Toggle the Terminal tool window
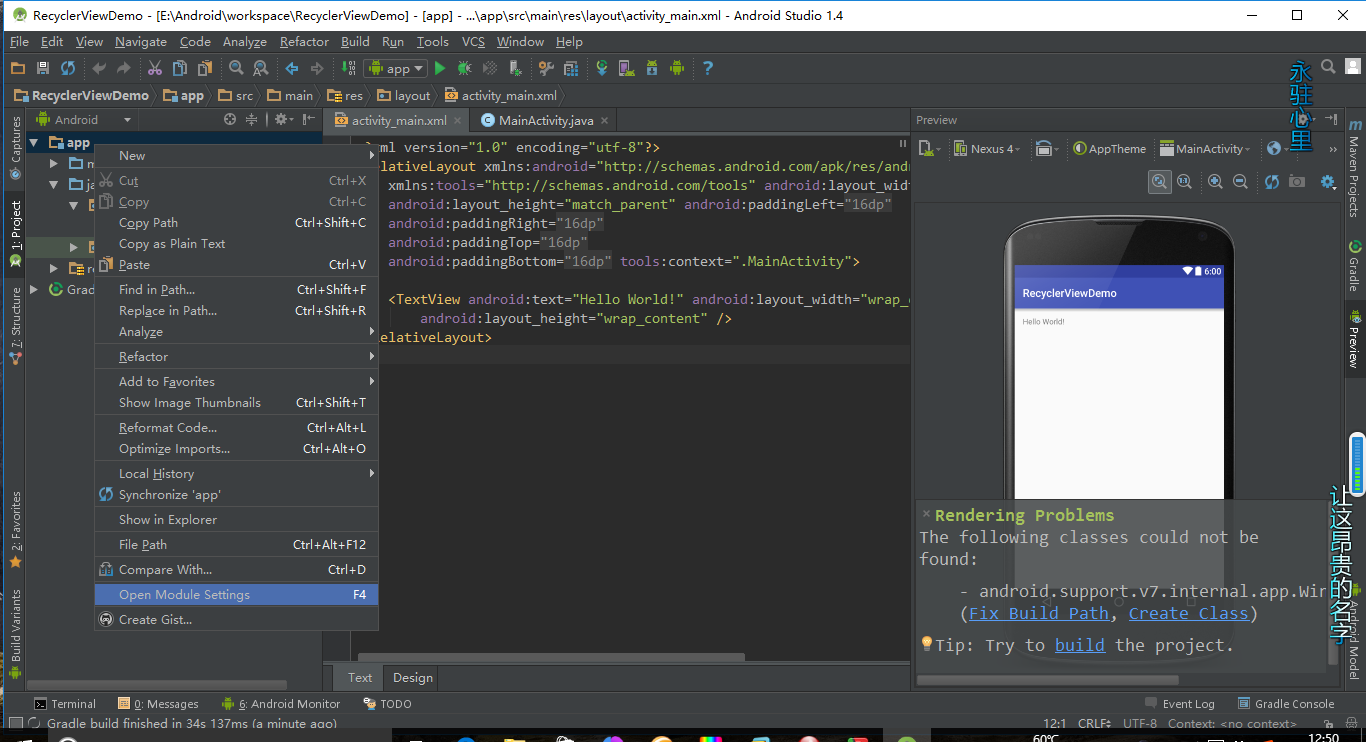Screen dimensions: 1366x742 tap(65, 703)
